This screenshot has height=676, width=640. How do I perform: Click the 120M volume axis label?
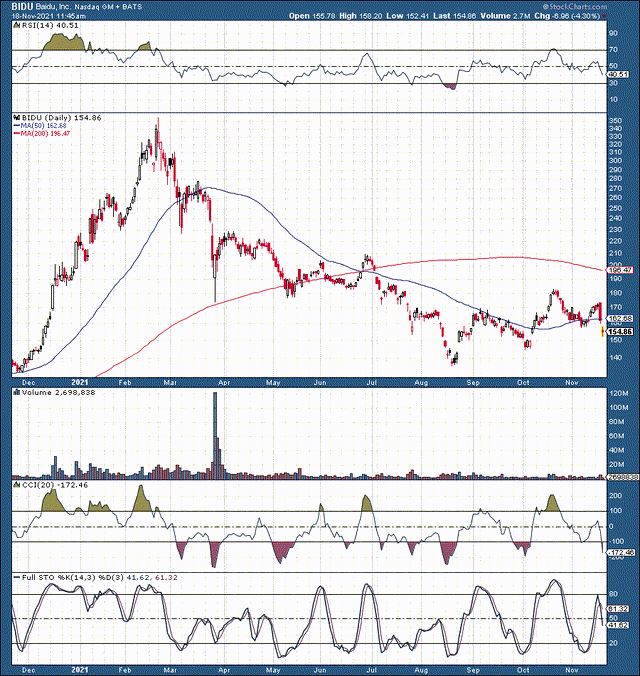coord(618,394)
